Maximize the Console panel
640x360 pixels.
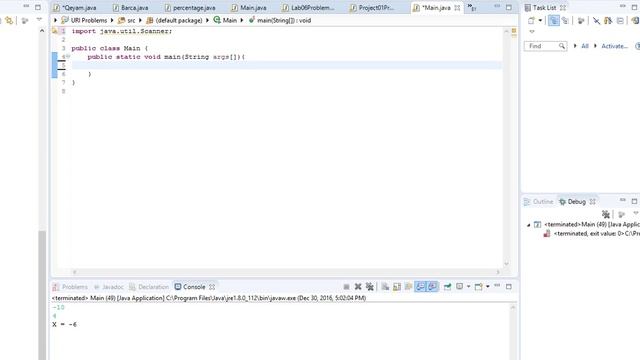(x=509, y=287)
